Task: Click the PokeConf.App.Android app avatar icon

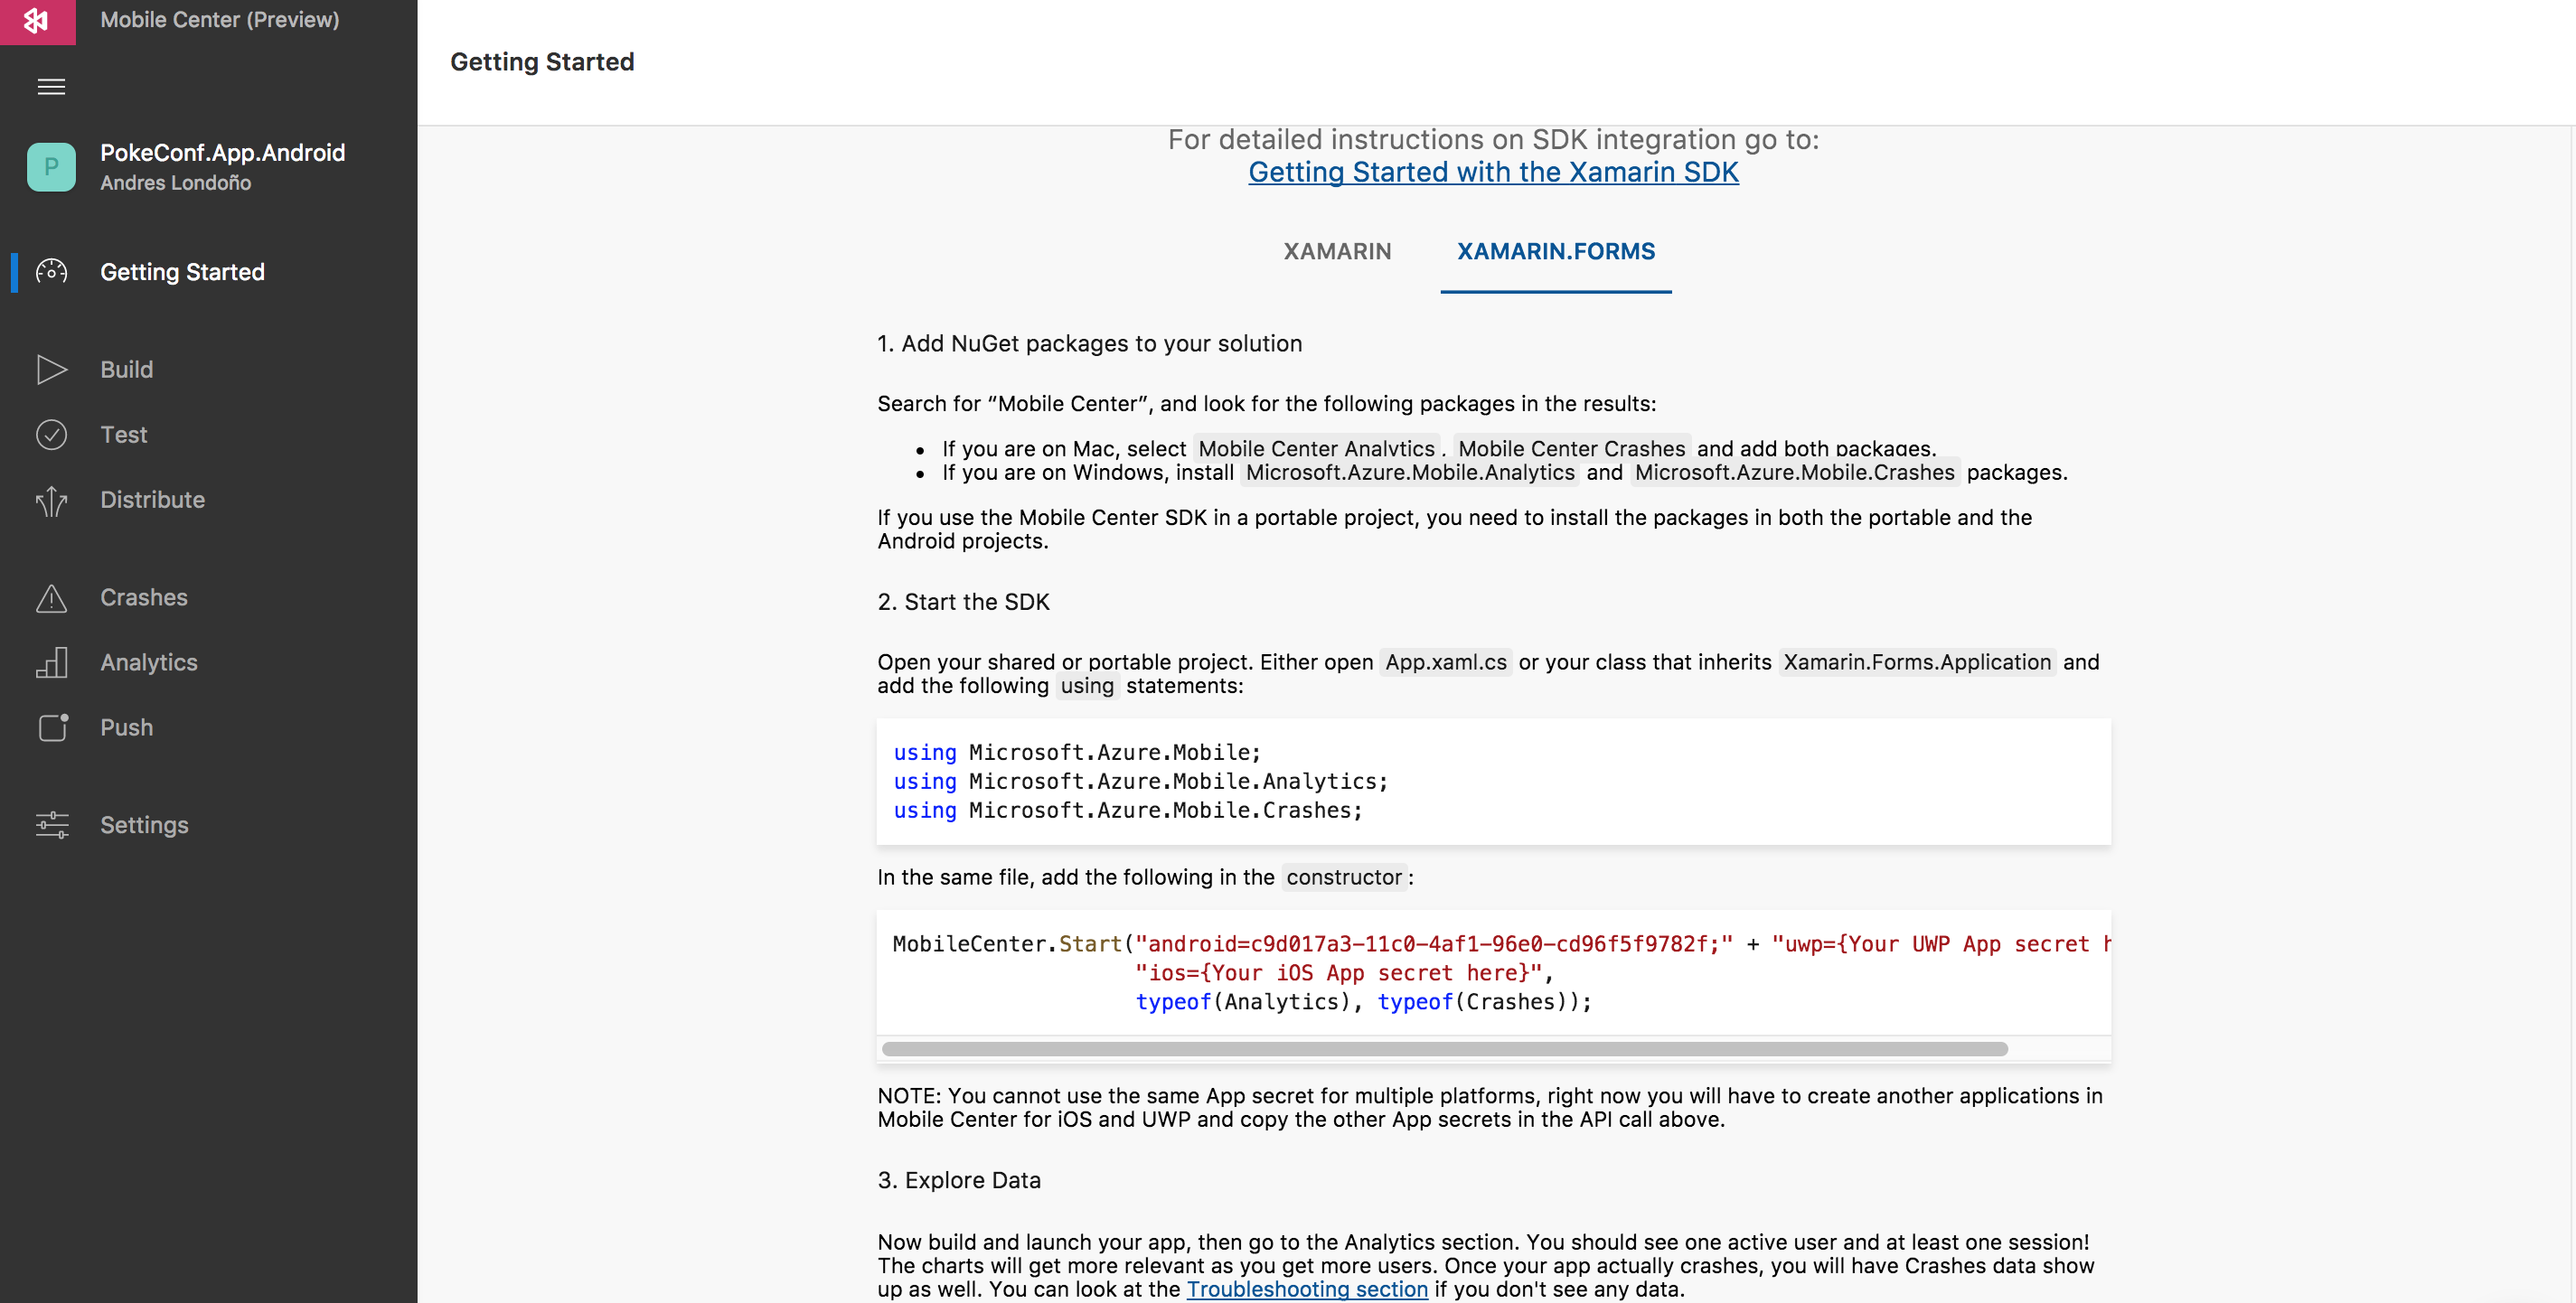Action: (51, 167)
